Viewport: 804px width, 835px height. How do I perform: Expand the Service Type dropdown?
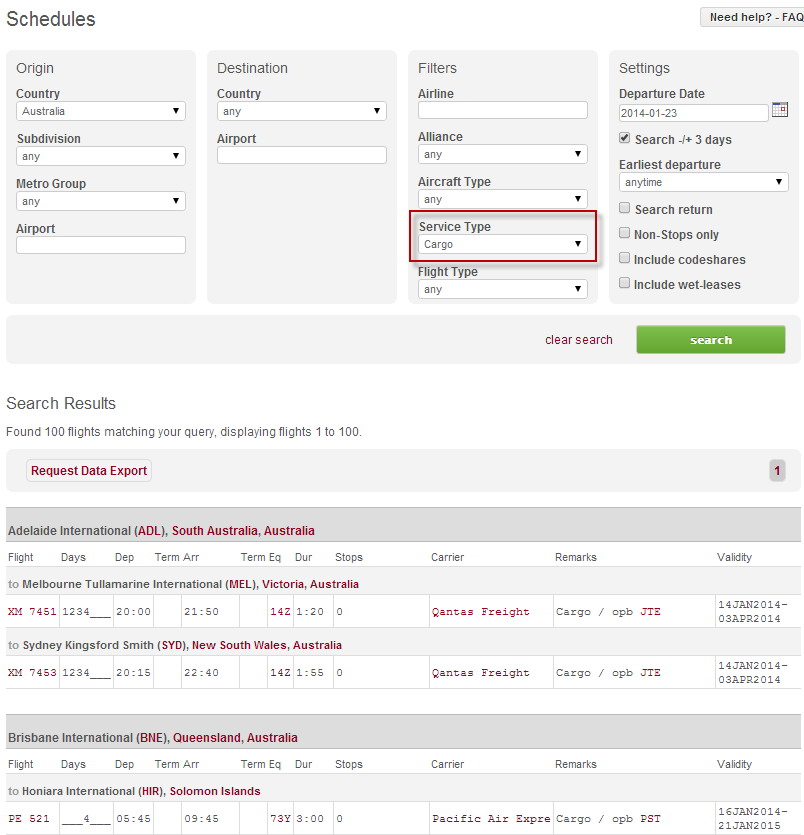[503, 244]
